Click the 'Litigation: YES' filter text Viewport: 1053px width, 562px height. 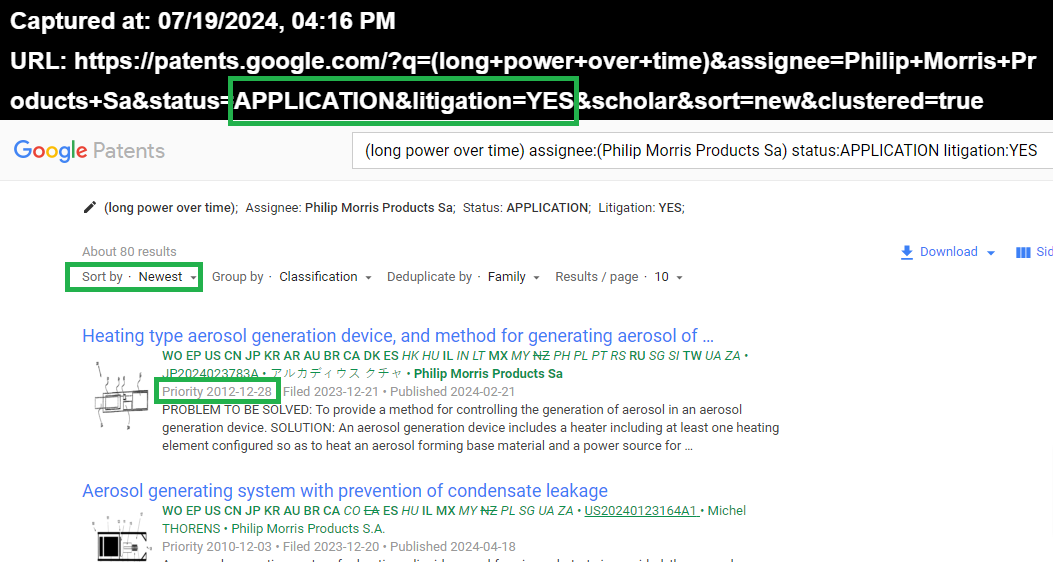[x=641, y=208]
